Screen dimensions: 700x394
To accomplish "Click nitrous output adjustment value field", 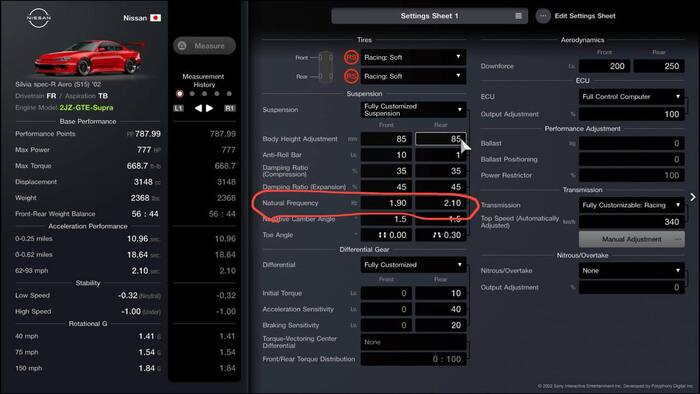I will (x=632, y=288).
